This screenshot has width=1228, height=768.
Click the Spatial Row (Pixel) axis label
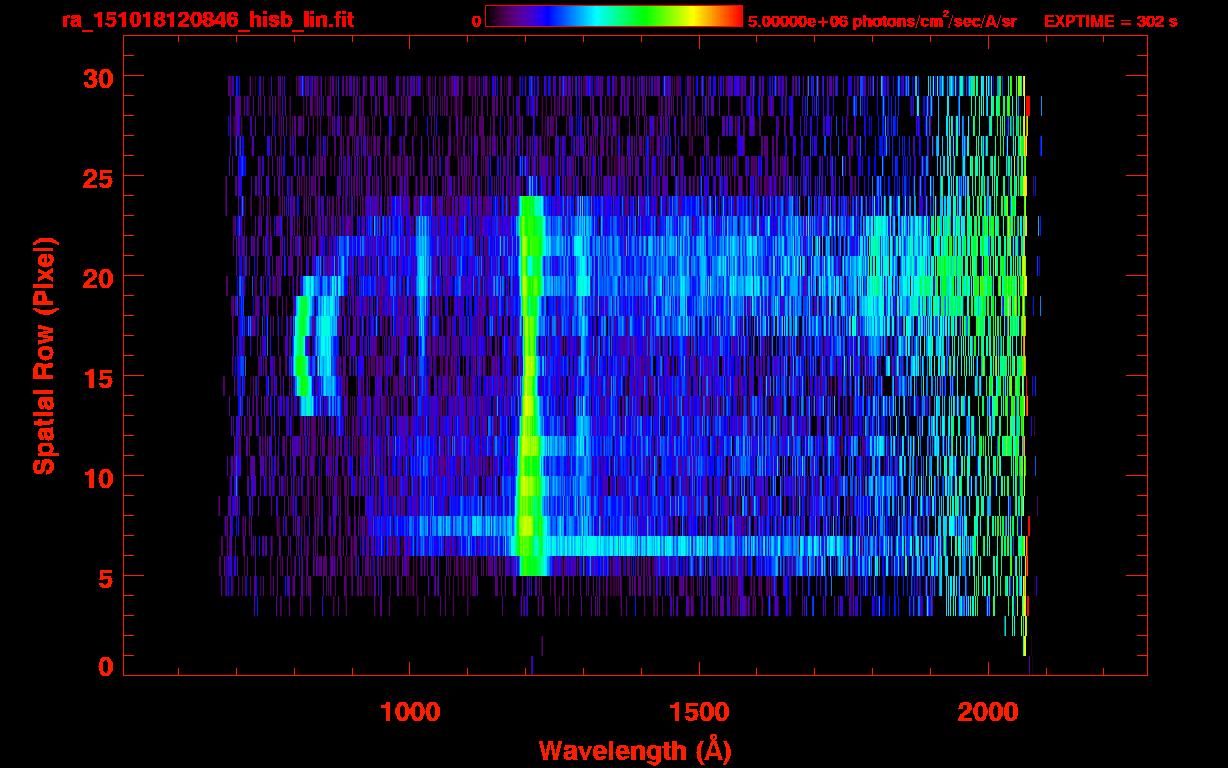44,355
